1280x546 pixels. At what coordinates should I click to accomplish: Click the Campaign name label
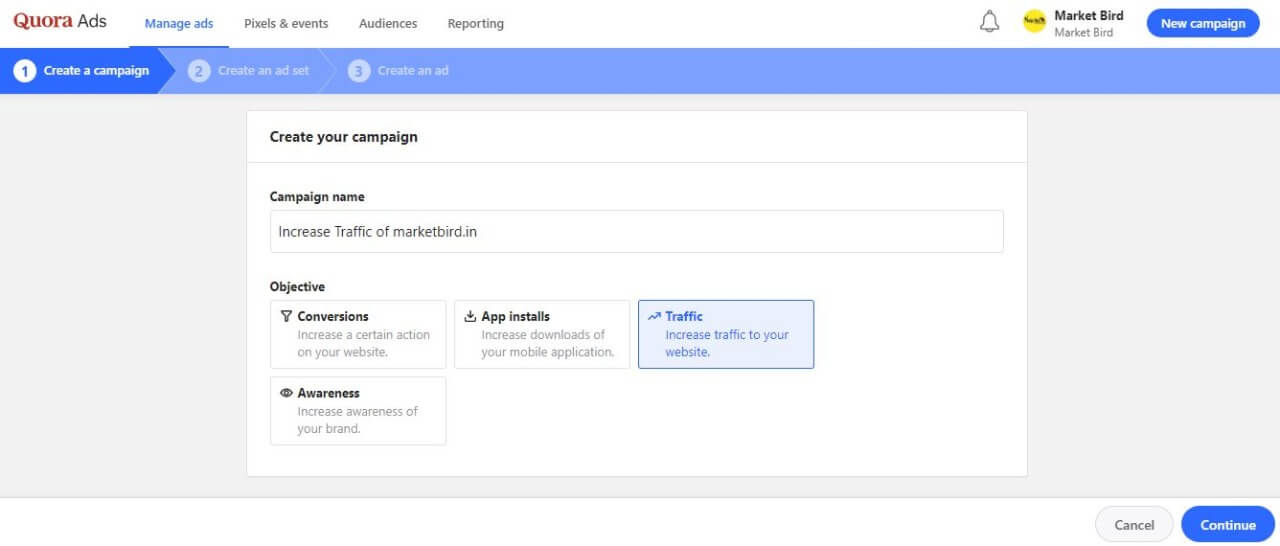tap(317, 197)
